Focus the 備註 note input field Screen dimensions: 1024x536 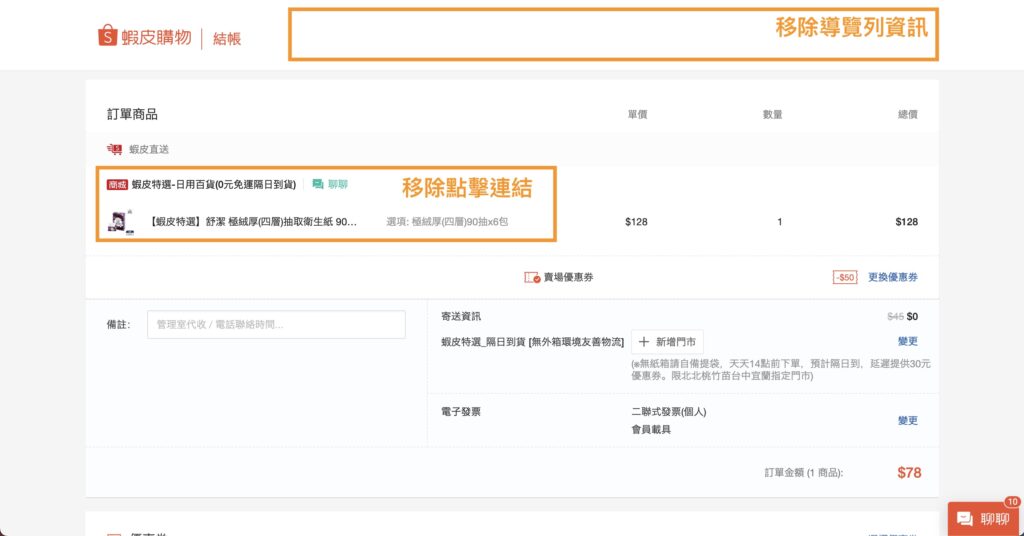tap(276, 324)
